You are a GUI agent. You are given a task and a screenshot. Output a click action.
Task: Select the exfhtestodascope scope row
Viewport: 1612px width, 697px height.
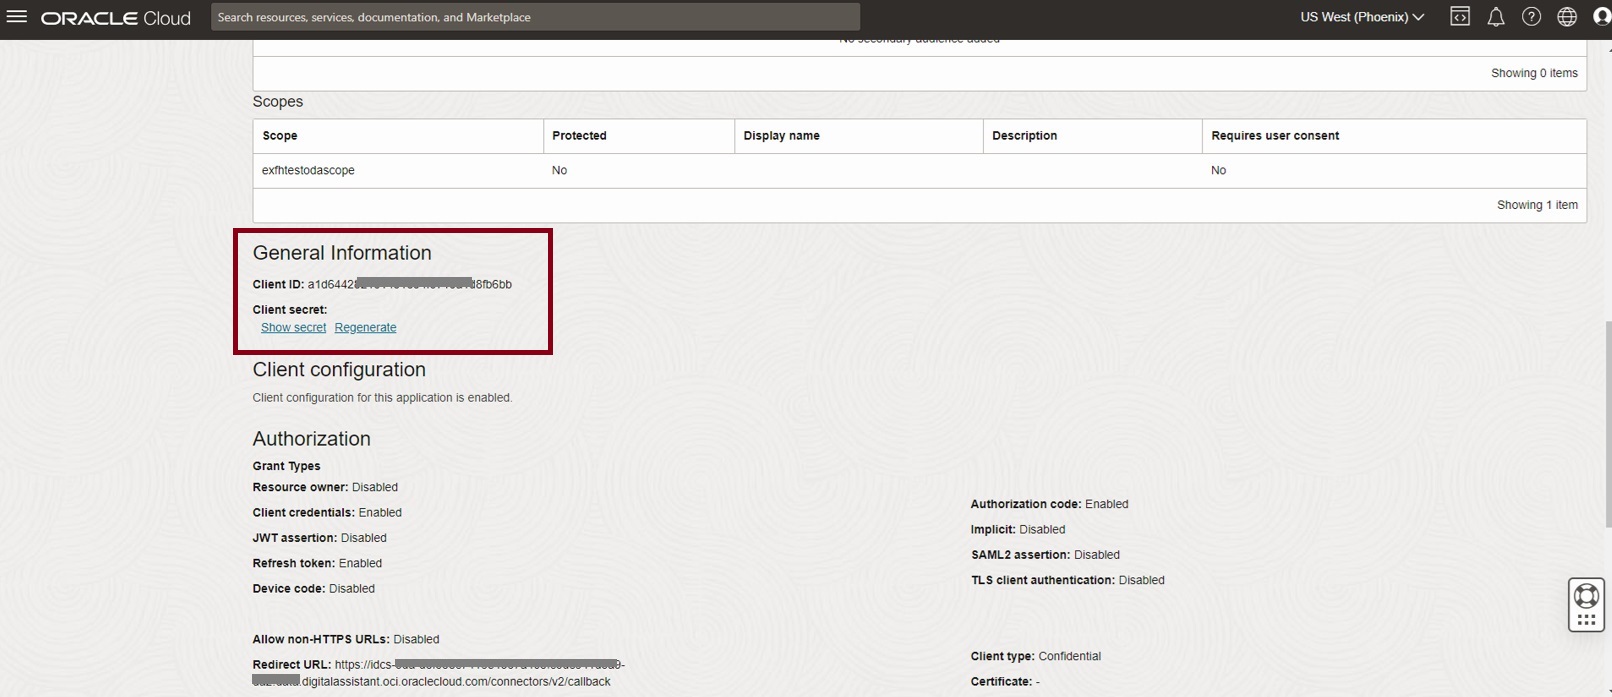(308, 171)
